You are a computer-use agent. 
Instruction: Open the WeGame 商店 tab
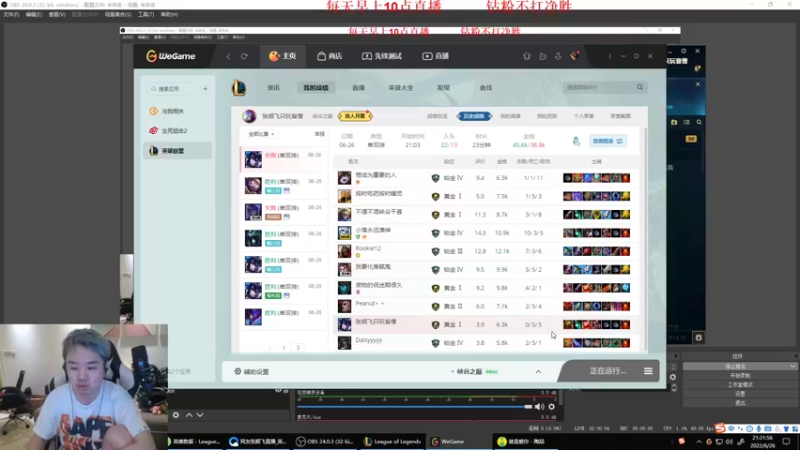[x=330, y=56]
